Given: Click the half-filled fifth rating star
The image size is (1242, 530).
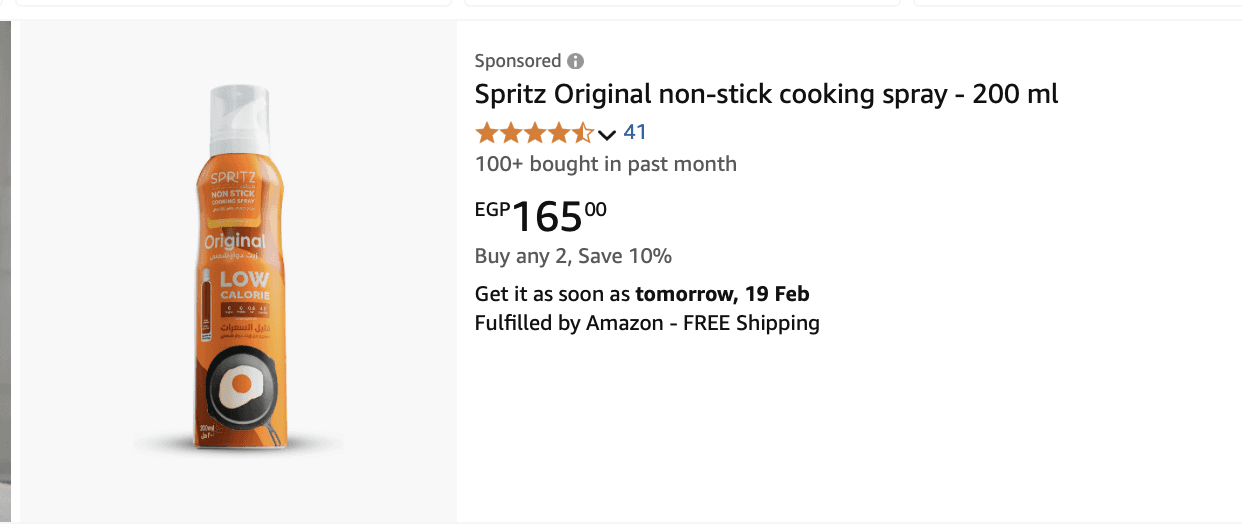Looking at the screenshot, I should point(582,133).
